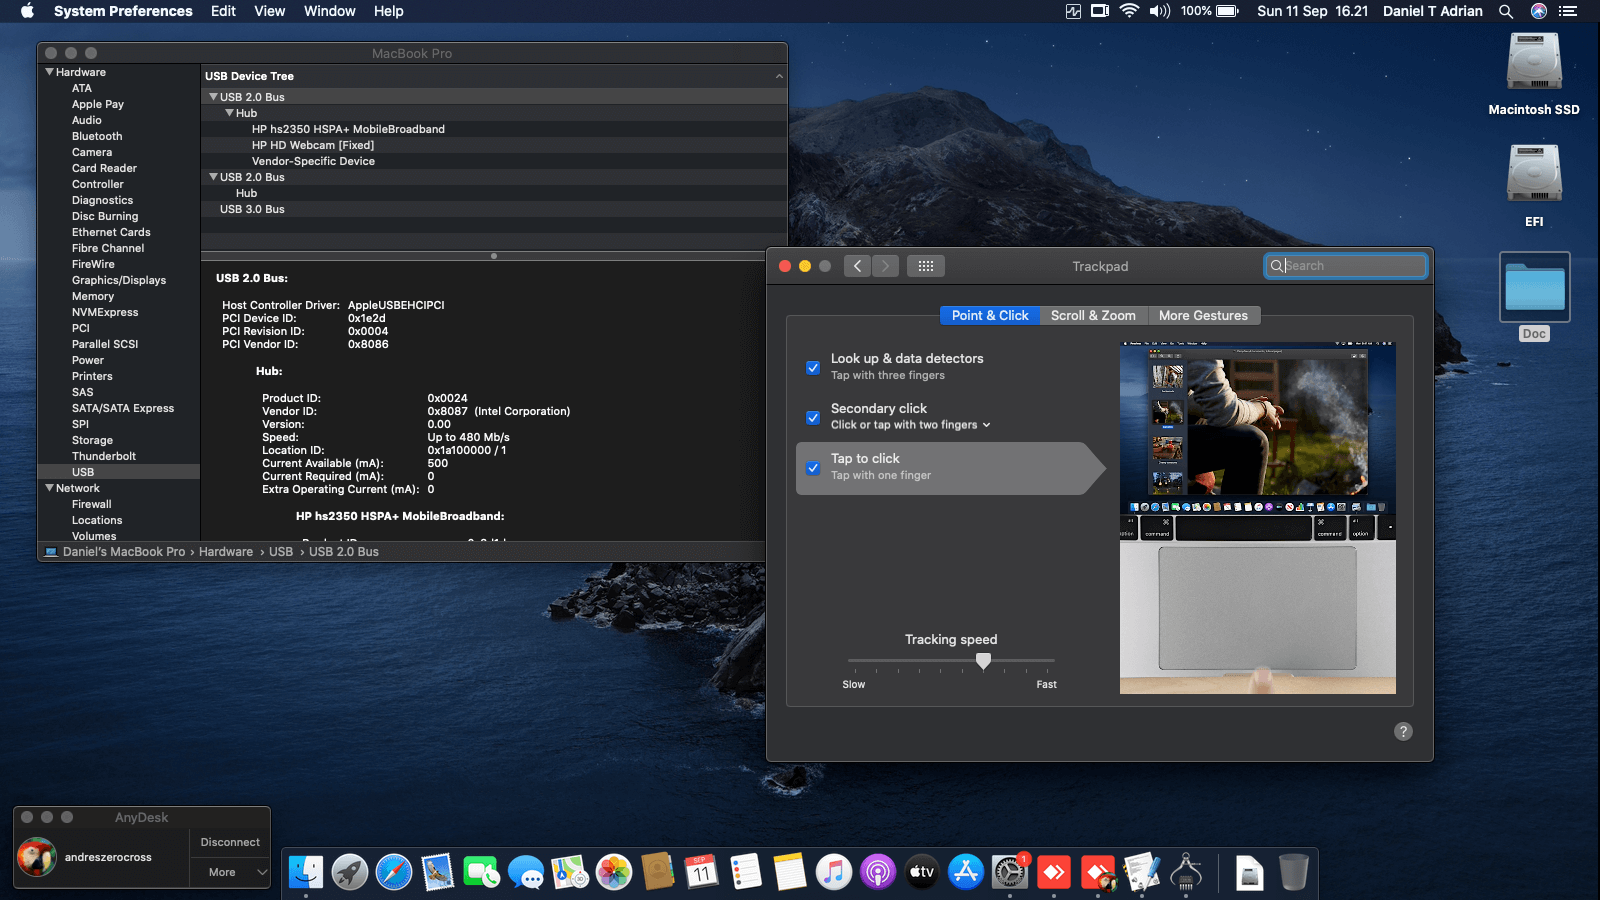Collapse the Hardware tree section

pos(49,72)
